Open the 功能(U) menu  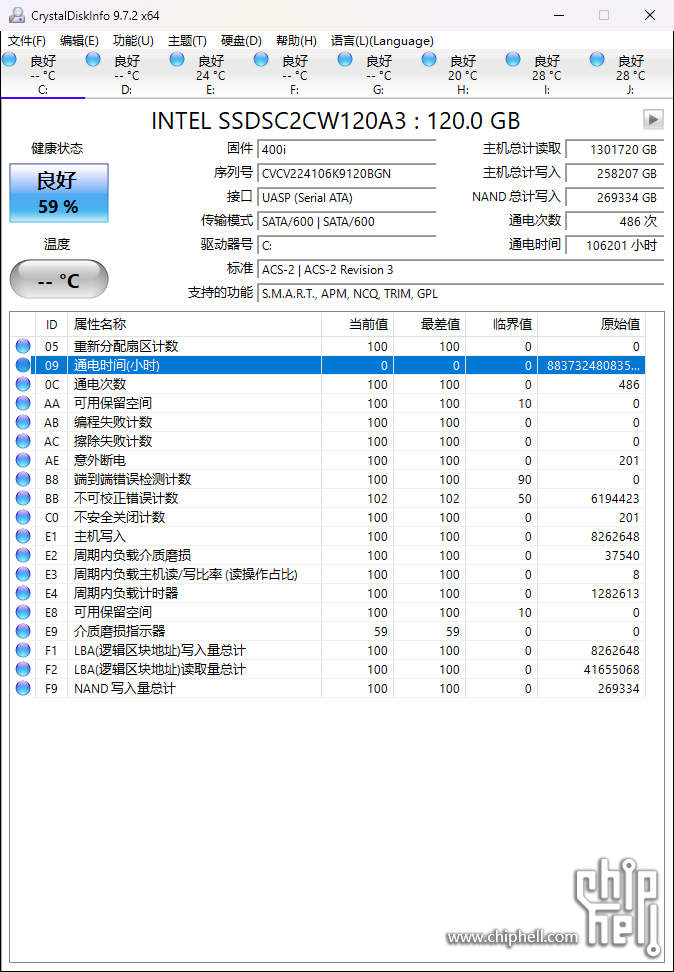point(133,41)
